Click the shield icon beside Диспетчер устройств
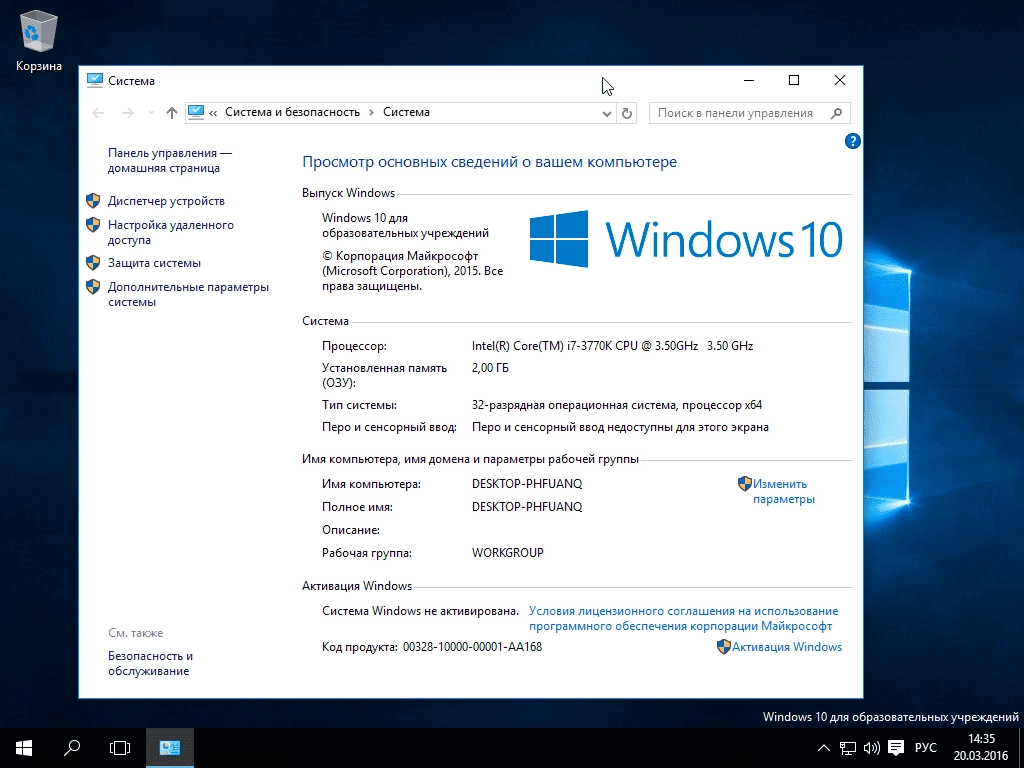 (x=93, y=200)
